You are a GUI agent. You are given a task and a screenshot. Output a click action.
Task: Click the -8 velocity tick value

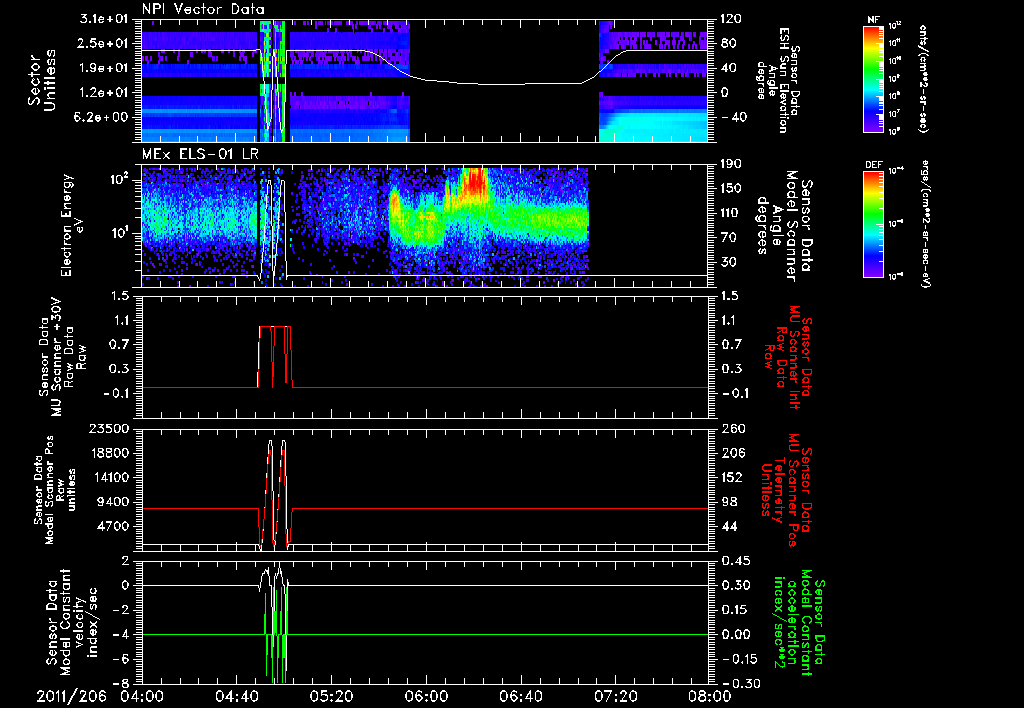tap(121, 683)
